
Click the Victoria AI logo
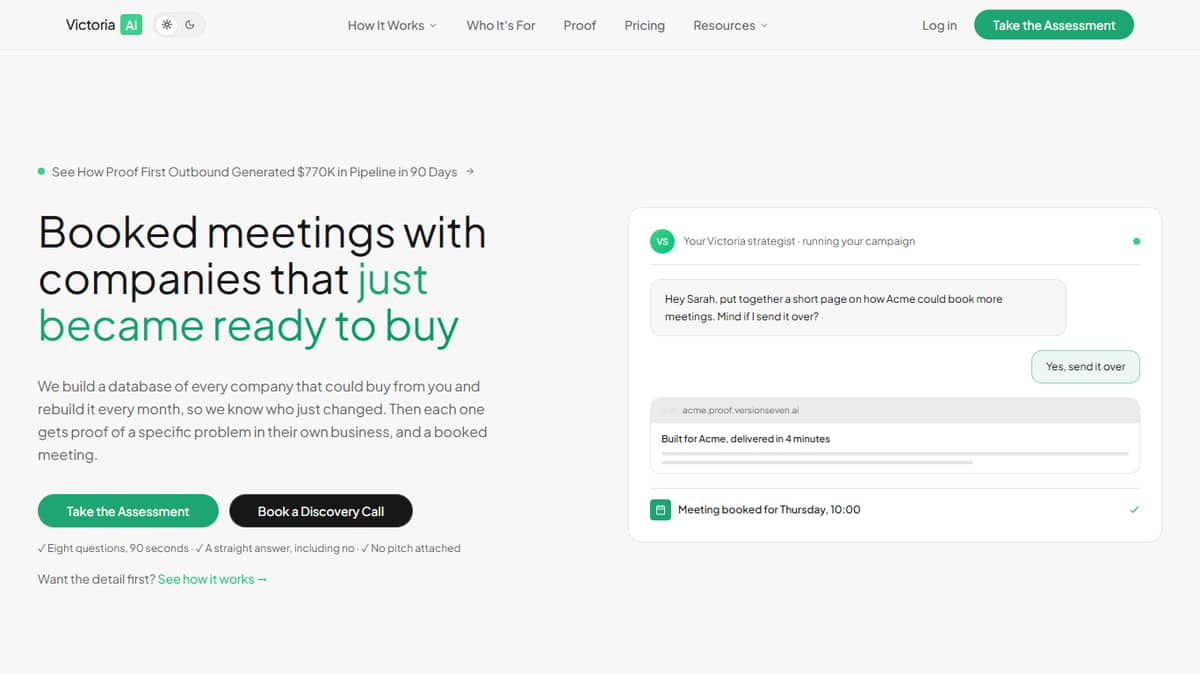(x=104, y=25)
